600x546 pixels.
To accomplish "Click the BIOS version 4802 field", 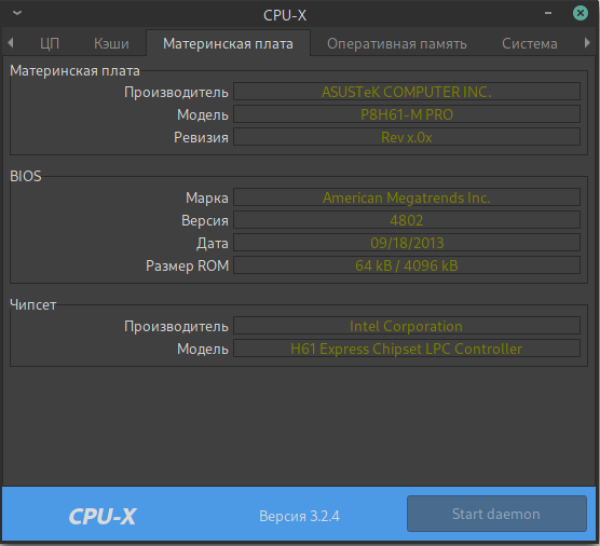I will tap(406, 220).
